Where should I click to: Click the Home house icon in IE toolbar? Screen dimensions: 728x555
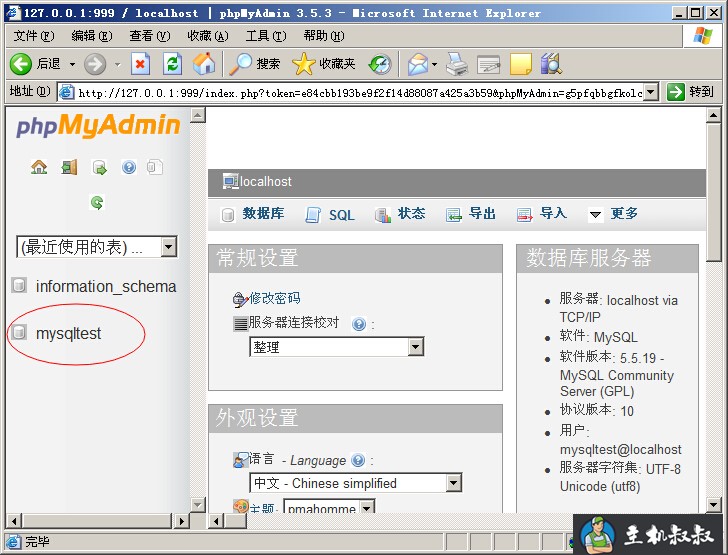[x=204, y=64]
